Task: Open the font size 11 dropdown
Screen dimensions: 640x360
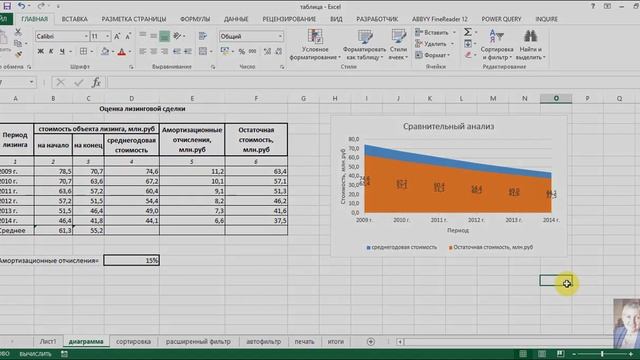Action: [107, 36]
